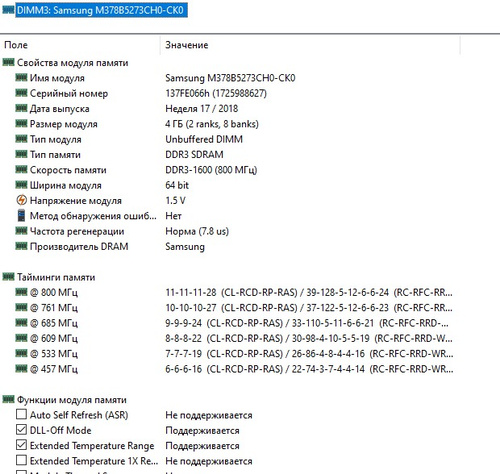The height and width of the screenshot is (474, 500).
Task: Click the 'Метод обнаружения ошиб...' field label
Action: tap(93, 216)
